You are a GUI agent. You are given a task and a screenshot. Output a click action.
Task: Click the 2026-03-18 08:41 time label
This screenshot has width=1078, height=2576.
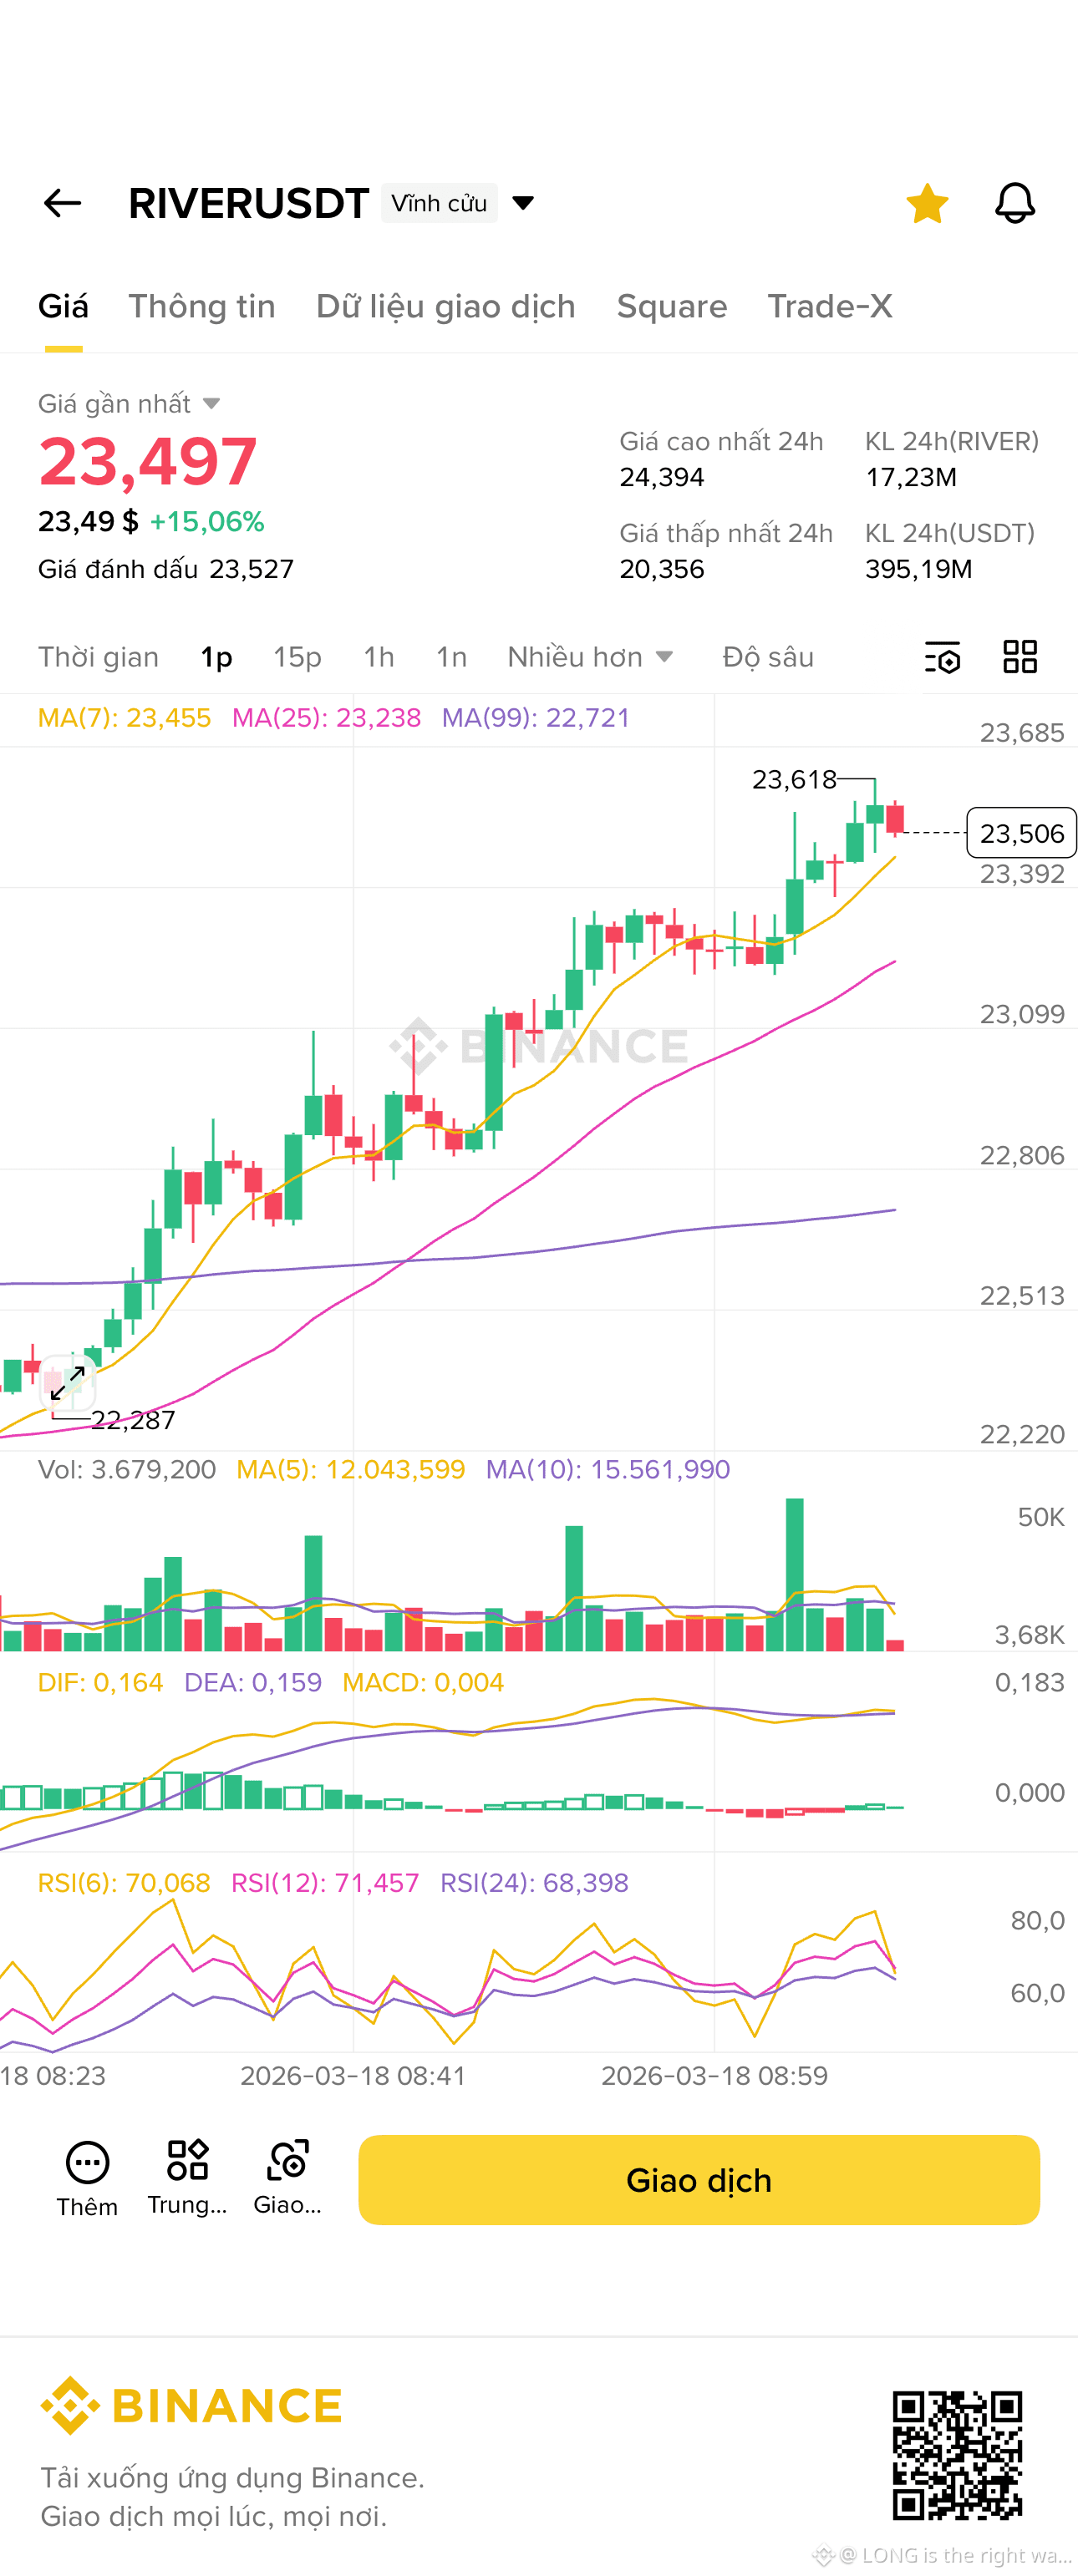(353, 2076)
